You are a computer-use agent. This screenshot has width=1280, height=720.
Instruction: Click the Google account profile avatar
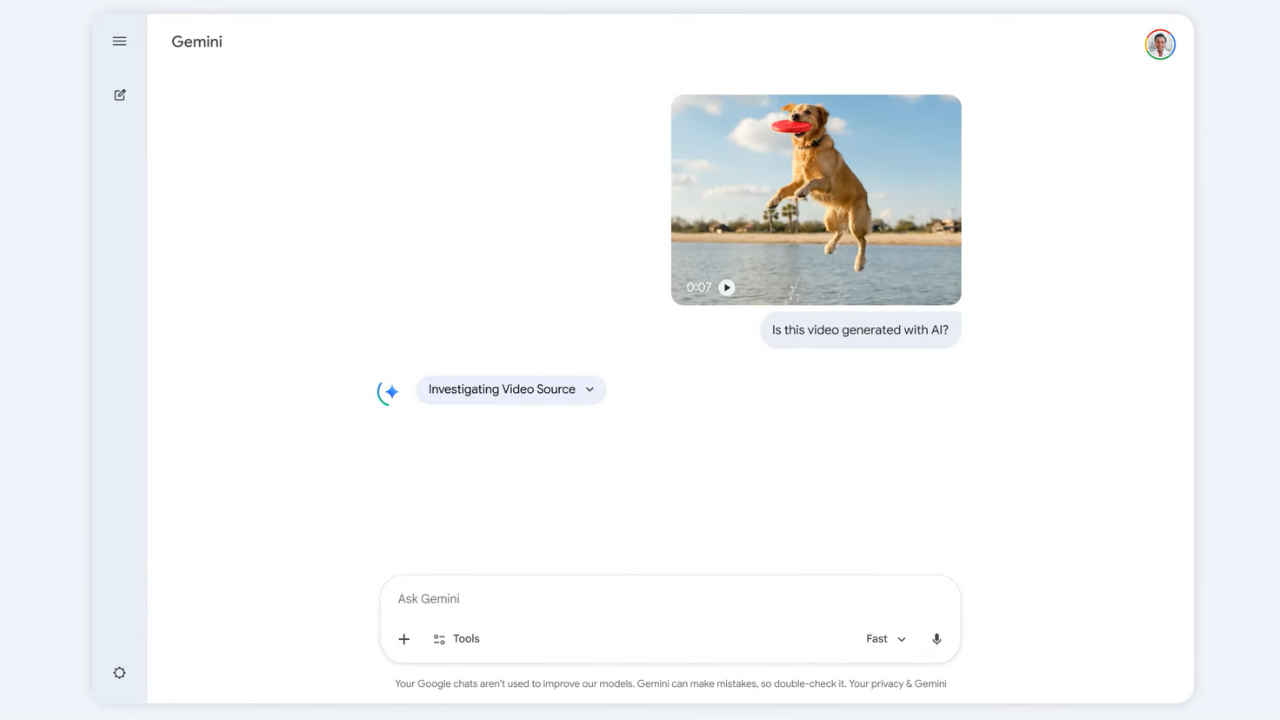pos(1159,44)
